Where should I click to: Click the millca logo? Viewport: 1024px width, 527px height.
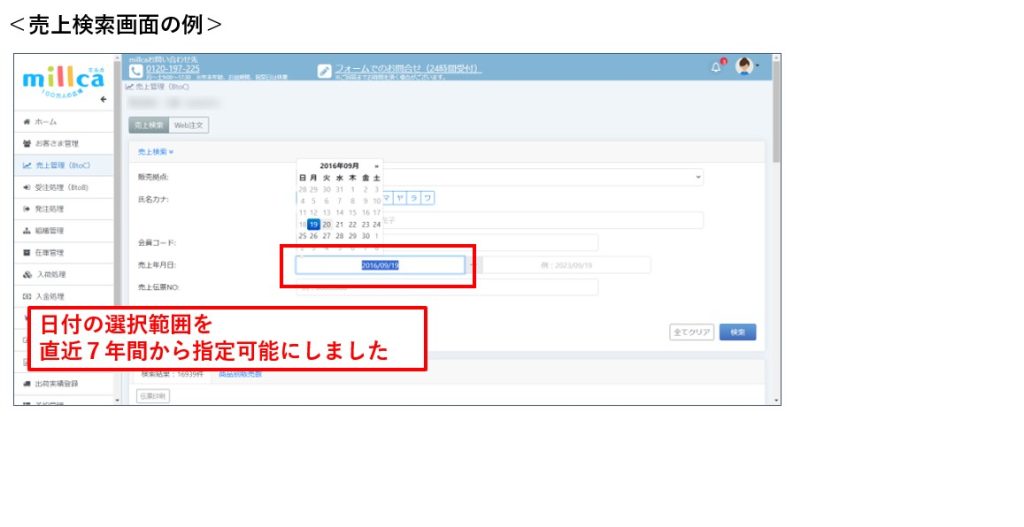tap(63, 78)
